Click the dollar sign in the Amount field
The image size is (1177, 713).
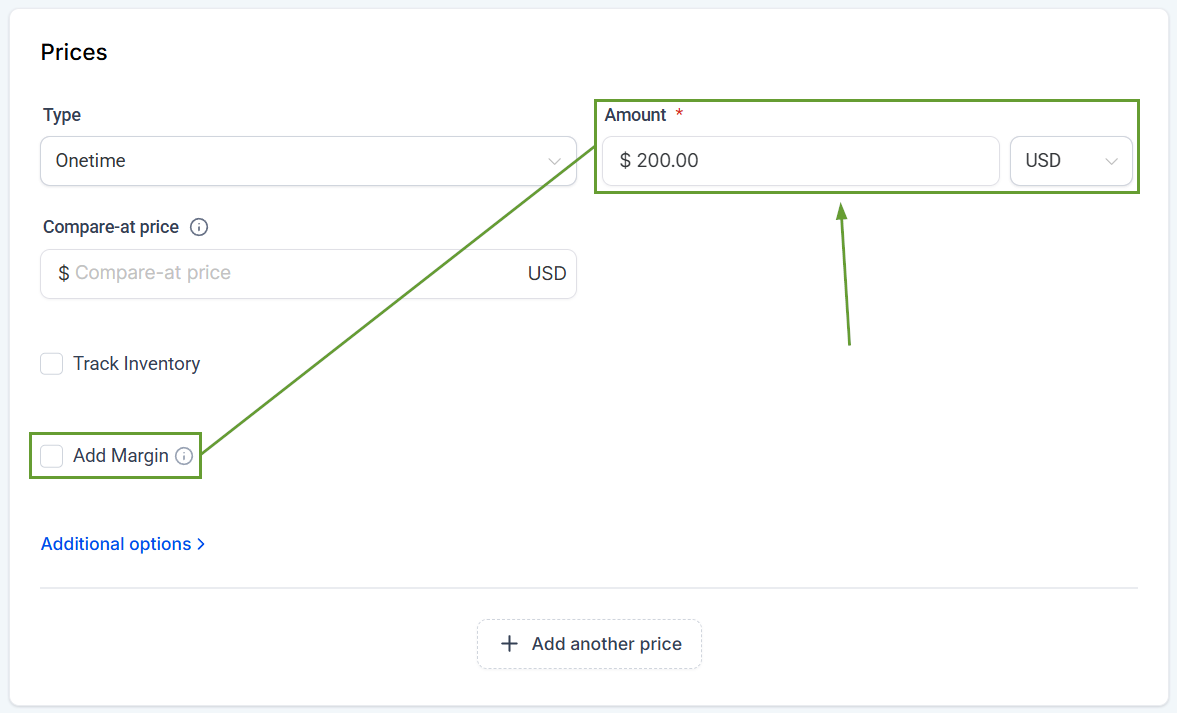625,161
